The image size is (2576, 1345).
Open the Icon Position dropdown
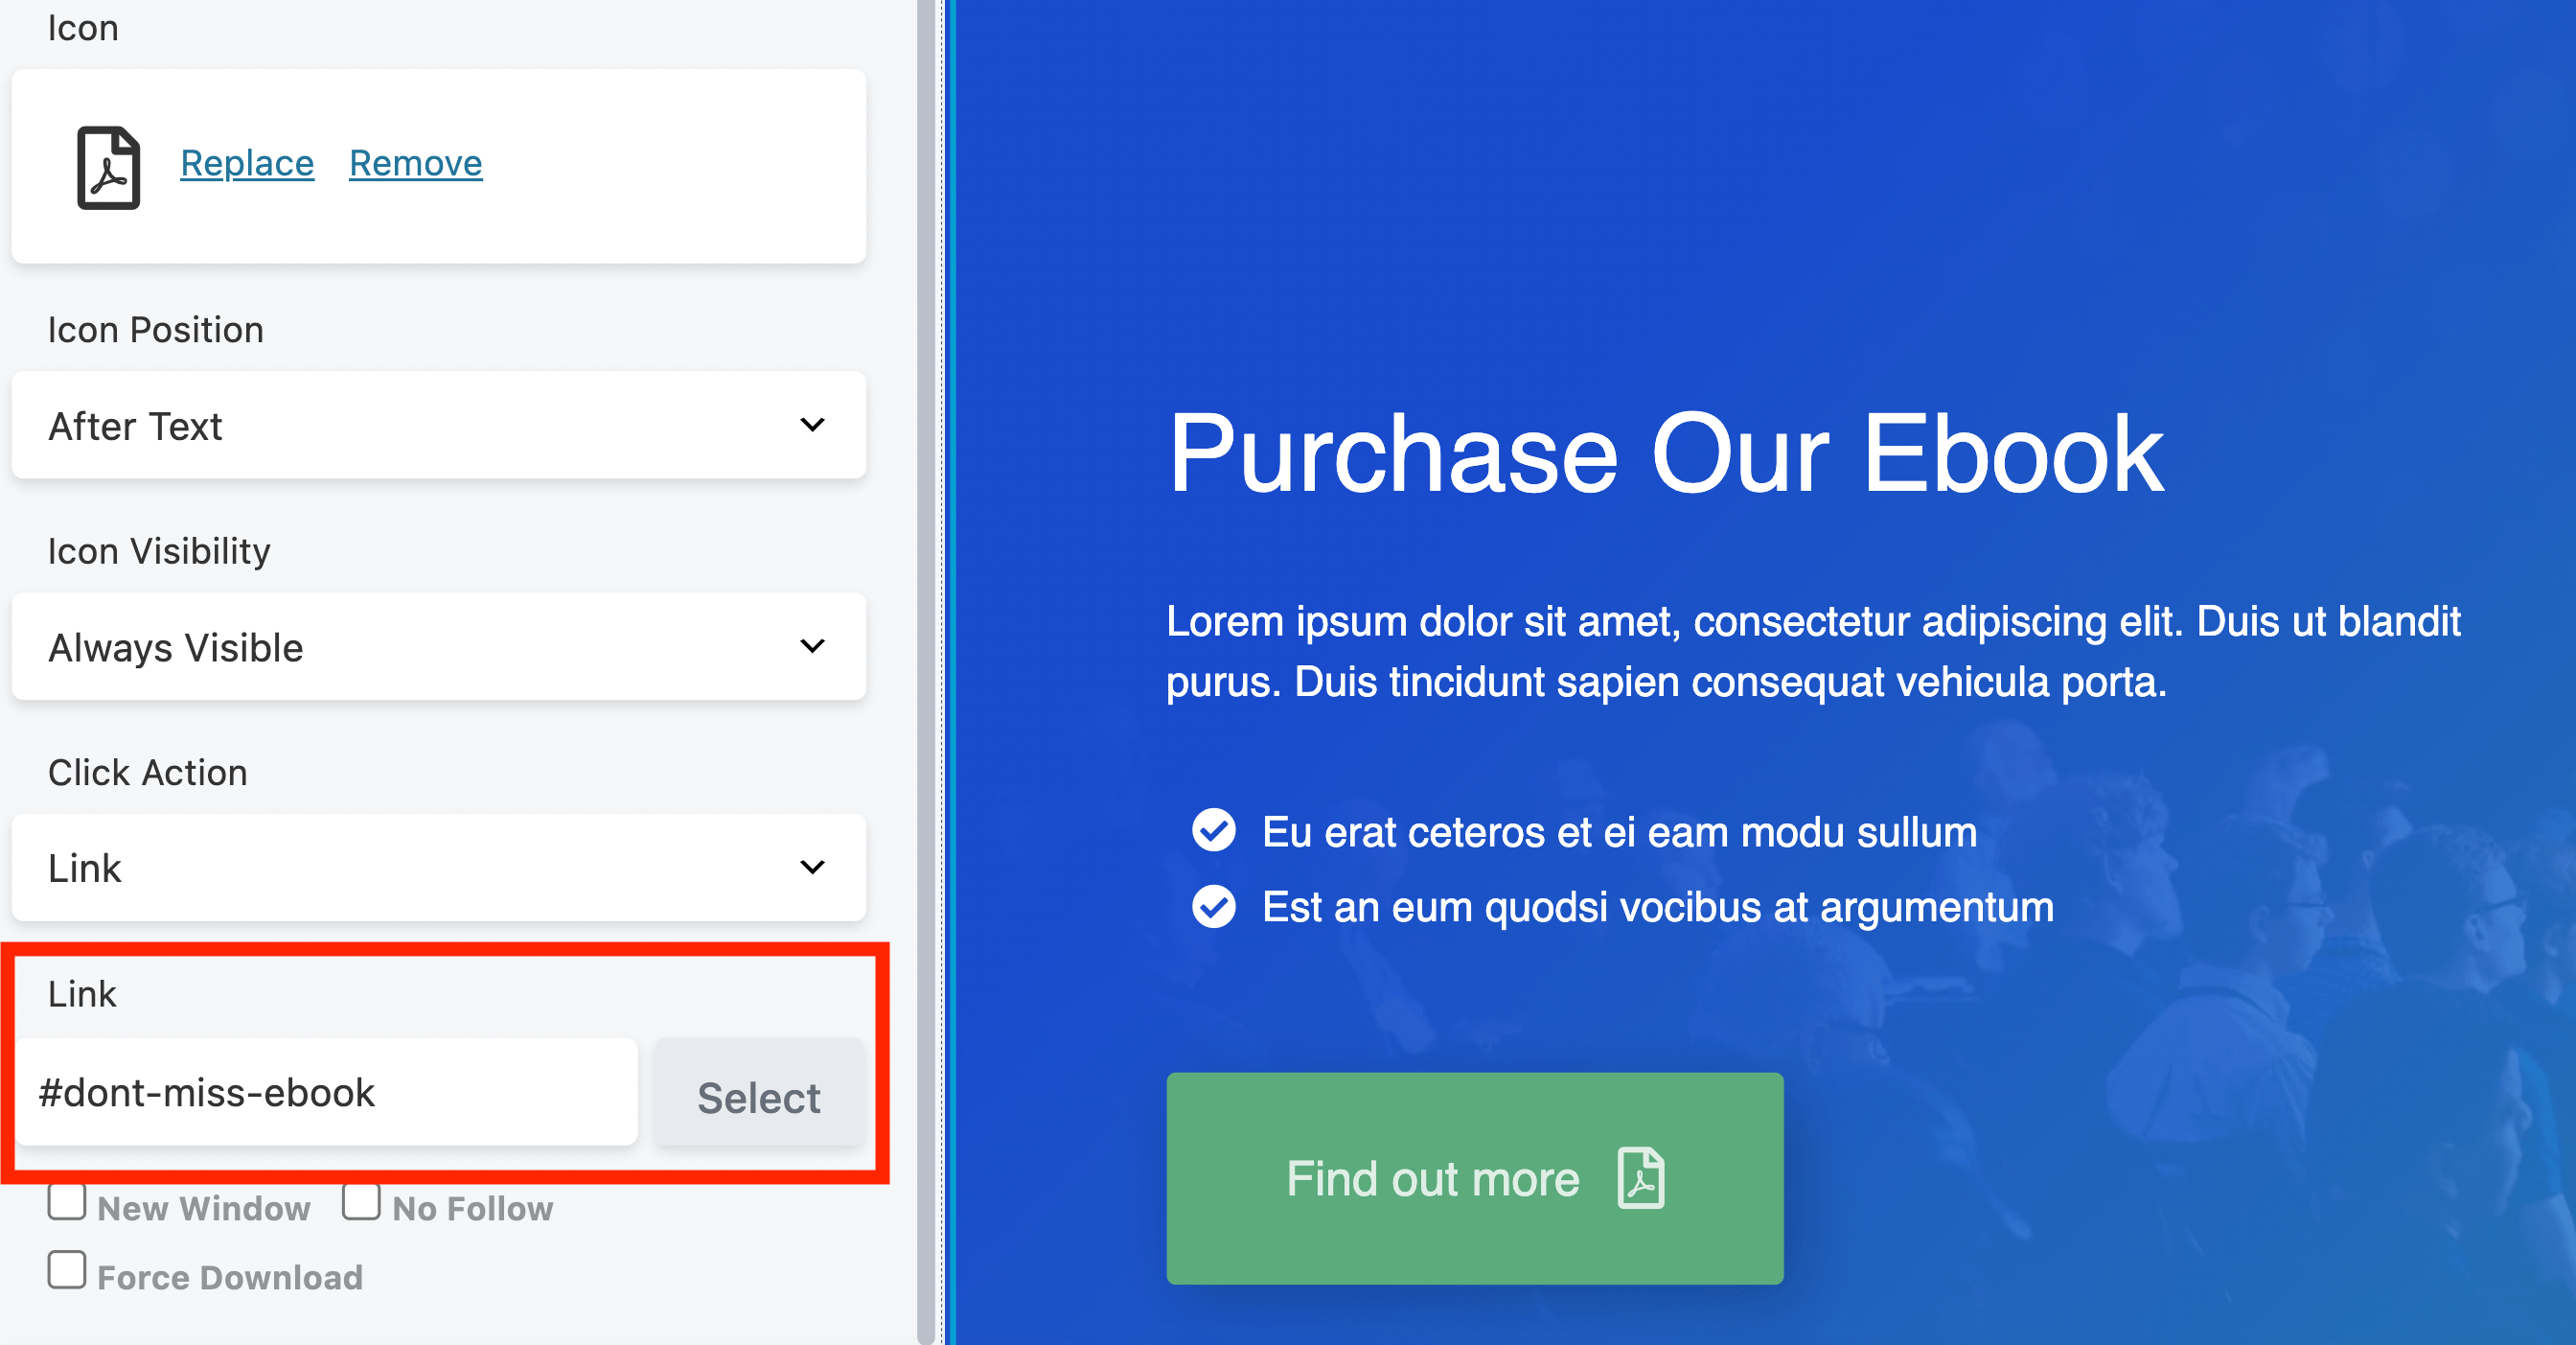pos(438,426)
